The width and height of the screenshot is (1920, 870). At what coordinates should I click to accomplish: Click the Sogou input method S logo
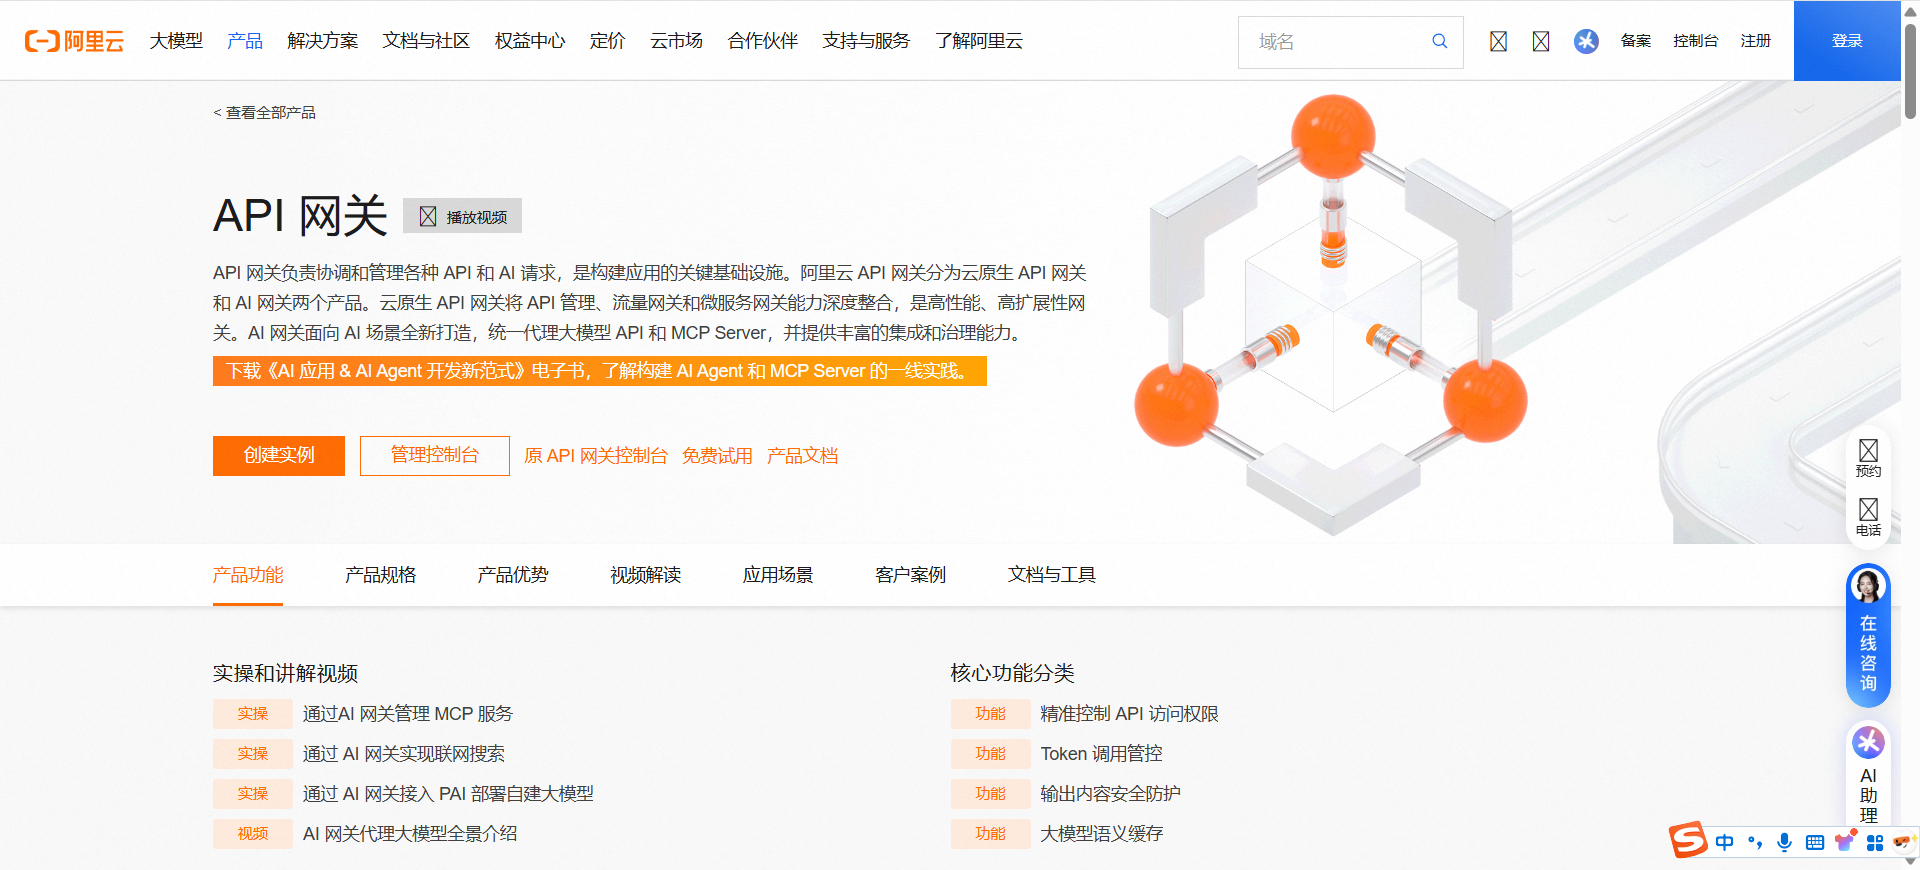point(1688,840)
